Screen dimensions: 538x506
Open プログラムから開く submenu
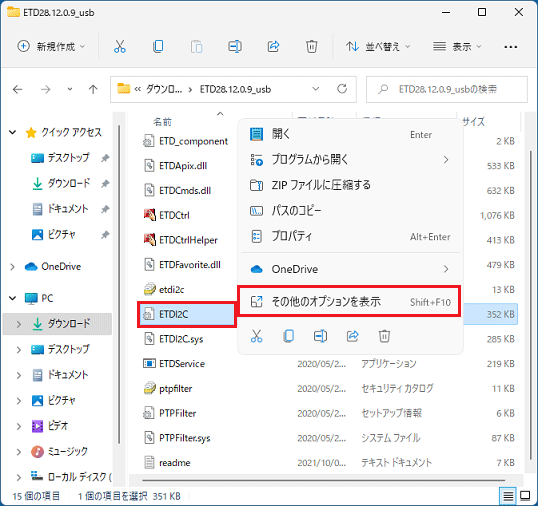click(350, 160)
